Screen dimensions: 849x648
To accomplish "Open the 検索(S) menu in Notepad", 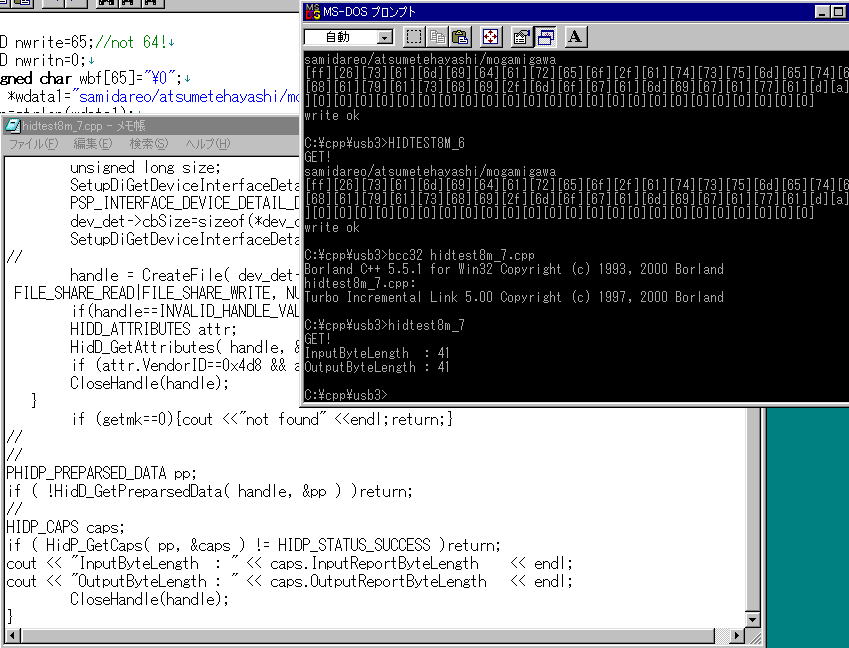I will click(149, 143).
